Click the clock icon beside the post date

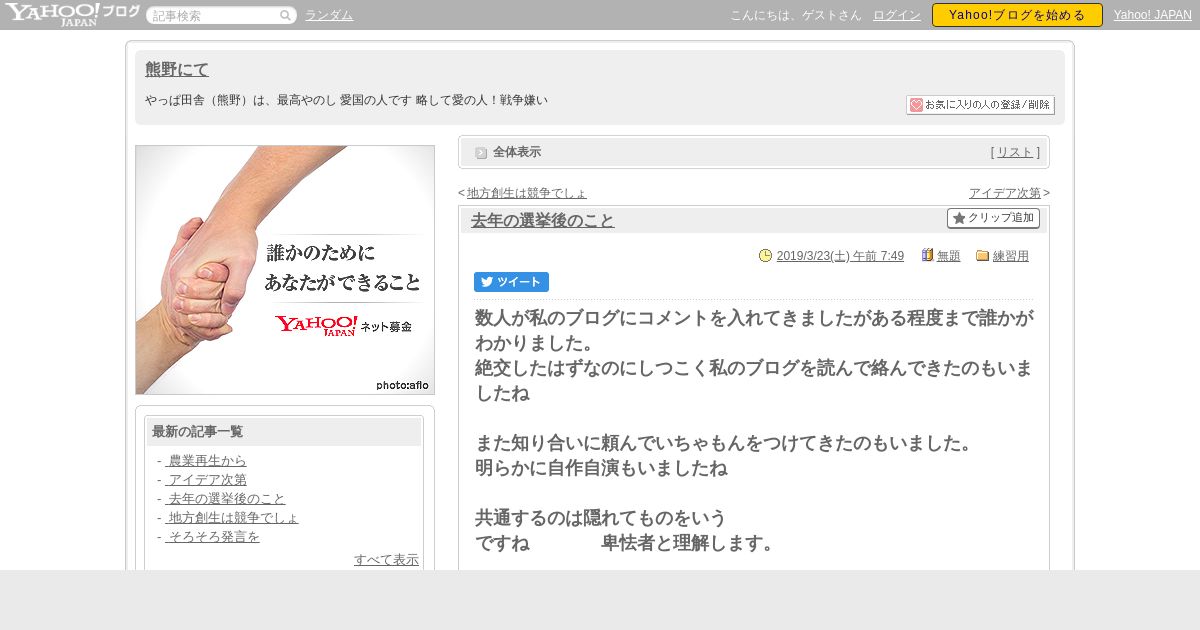tap(766, 255)
